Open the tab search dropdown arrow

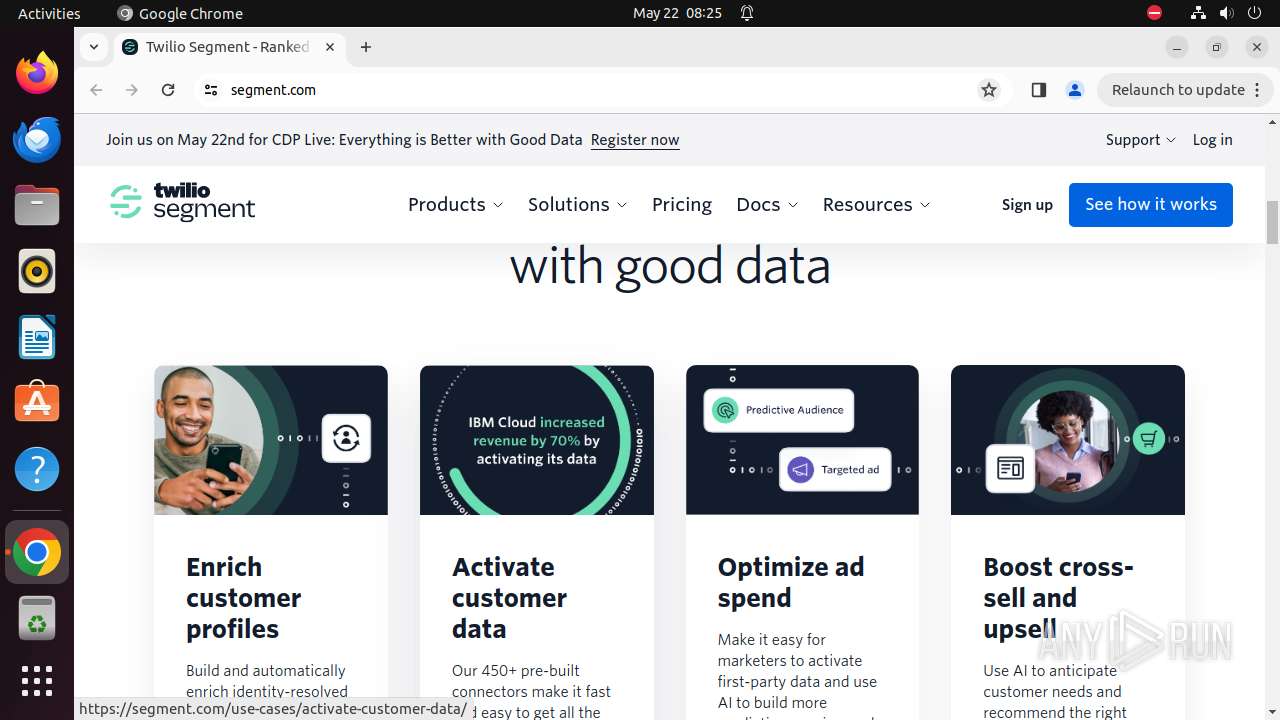93,47
